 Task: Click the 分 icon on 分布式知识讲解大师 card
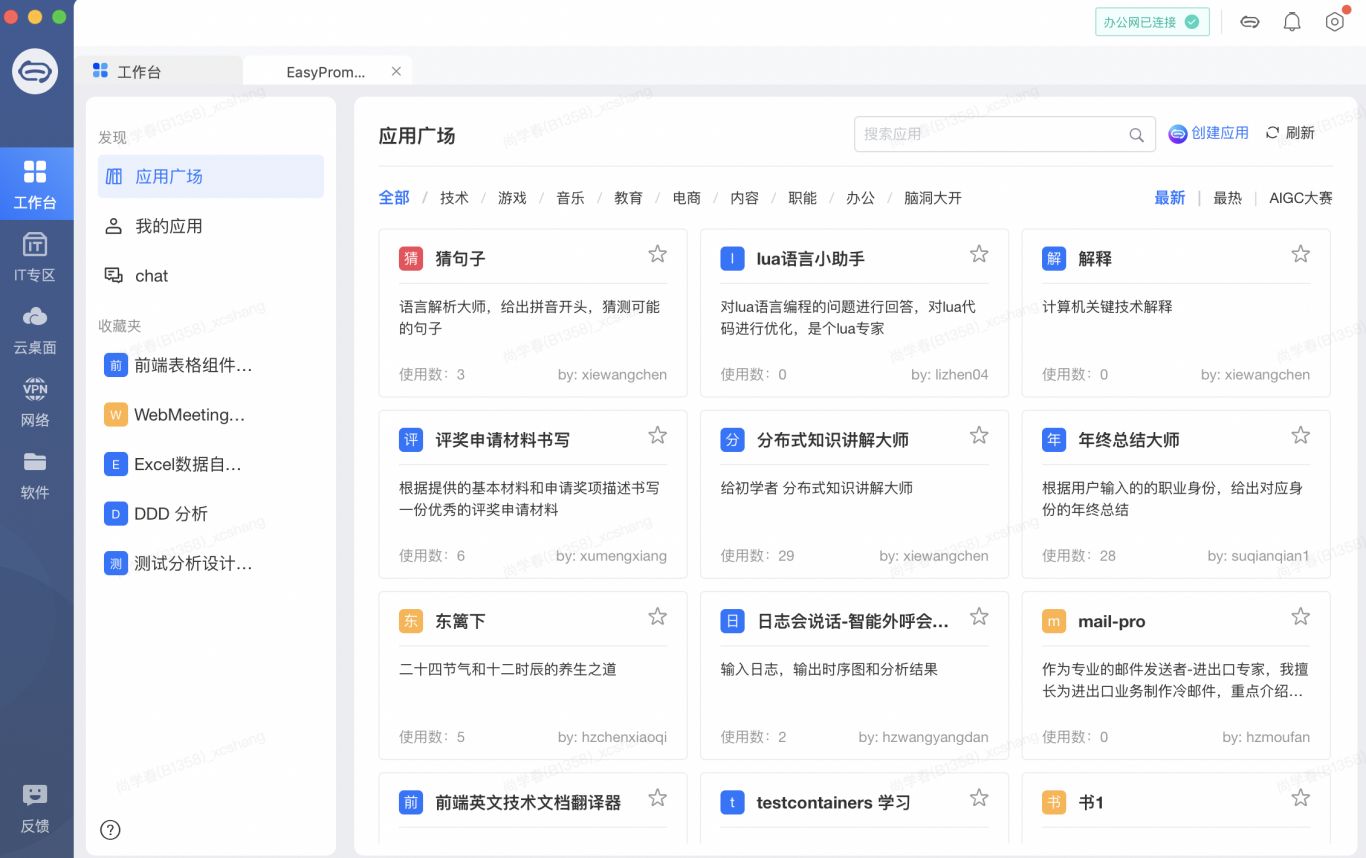(732, 440)
